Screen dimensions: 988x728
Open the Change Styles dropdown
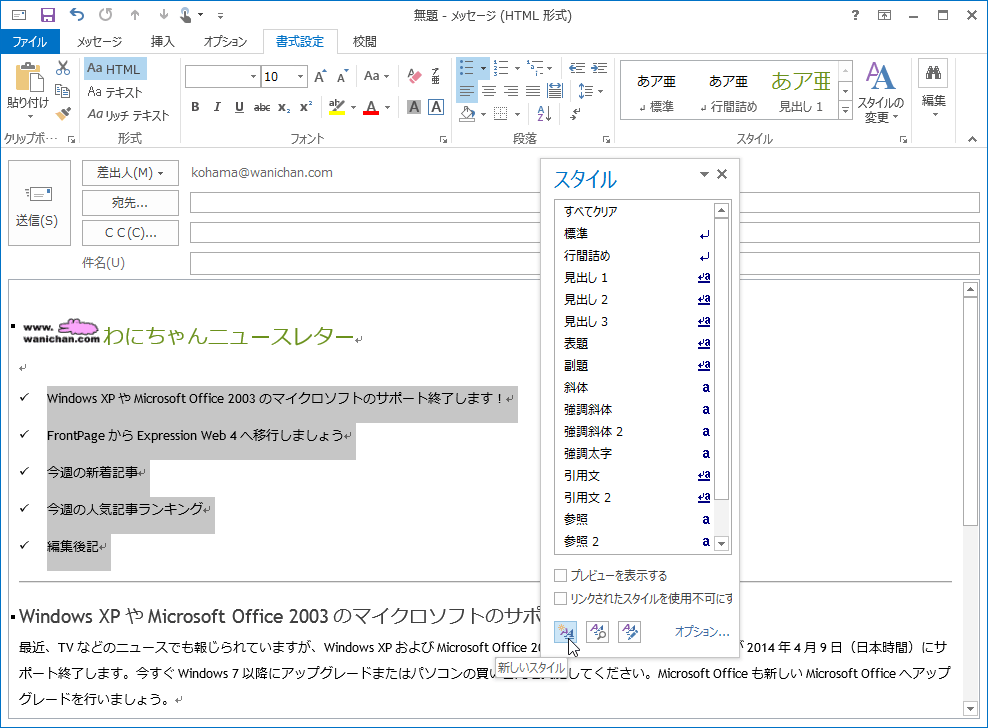click(881, 92)
